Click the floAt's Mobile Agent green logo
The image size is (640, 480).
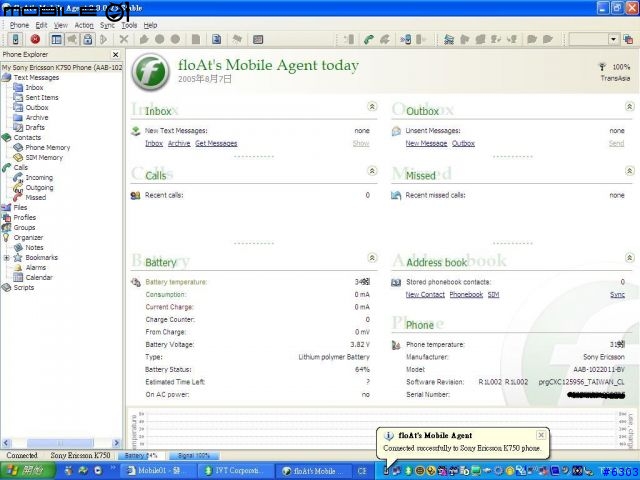click(x=151, y=72)
